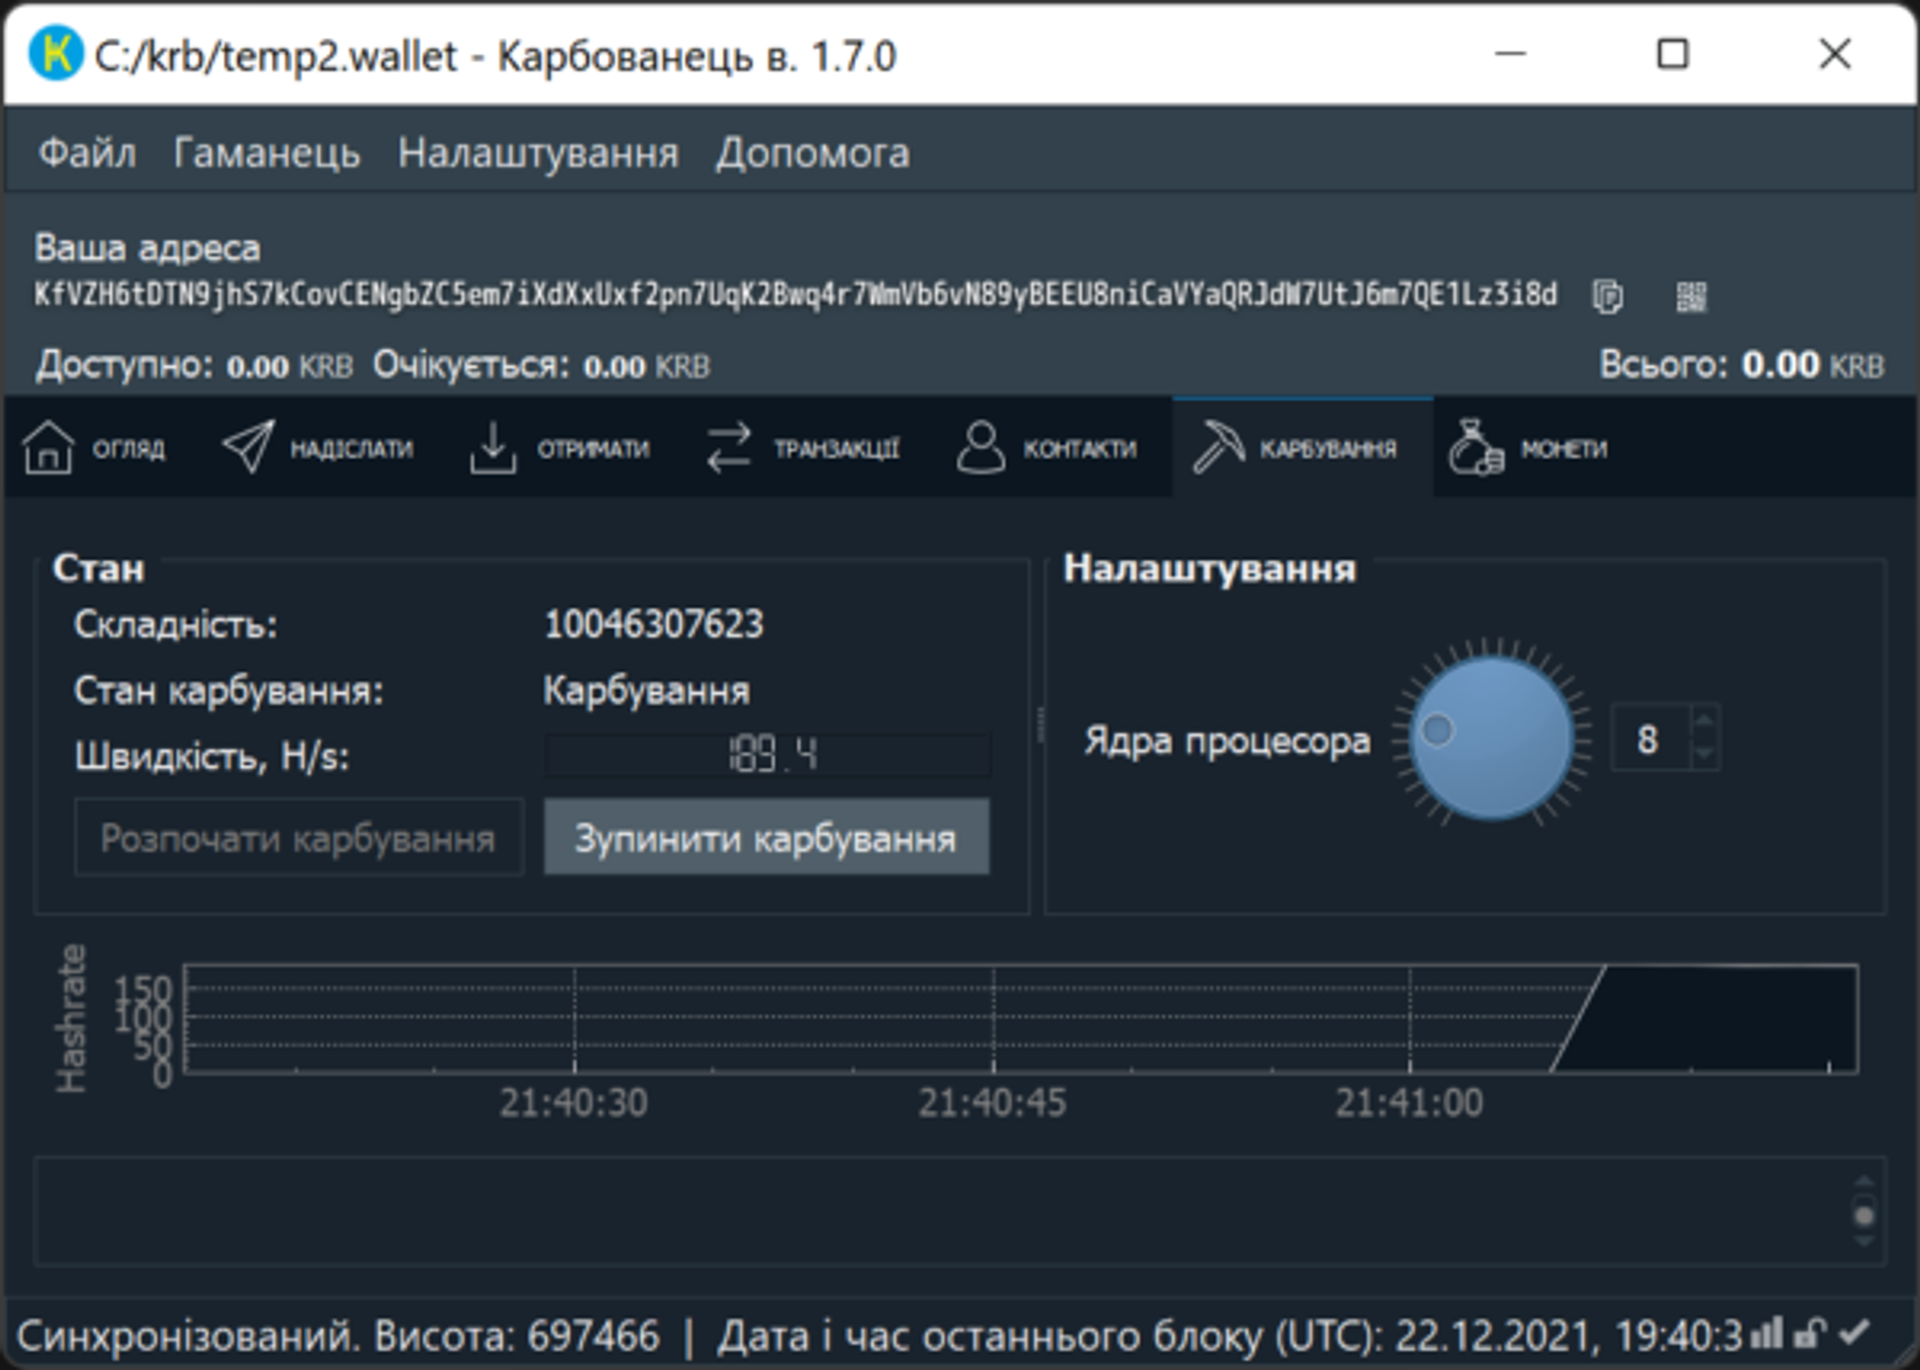1920x1370 pixels.
Task: Click the log scrollbar down arrow
Action: [1864, 1242]
